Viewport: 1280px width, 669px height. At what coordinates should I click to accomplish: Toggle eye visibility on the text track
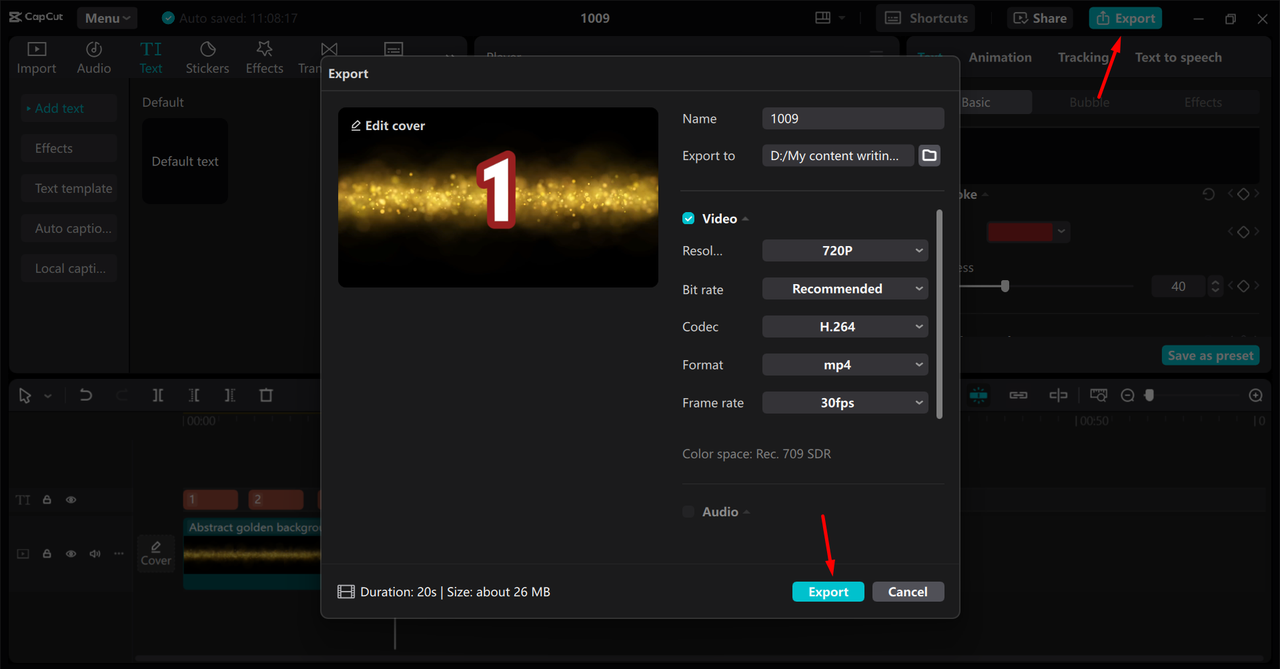click(x=71, y=500)
